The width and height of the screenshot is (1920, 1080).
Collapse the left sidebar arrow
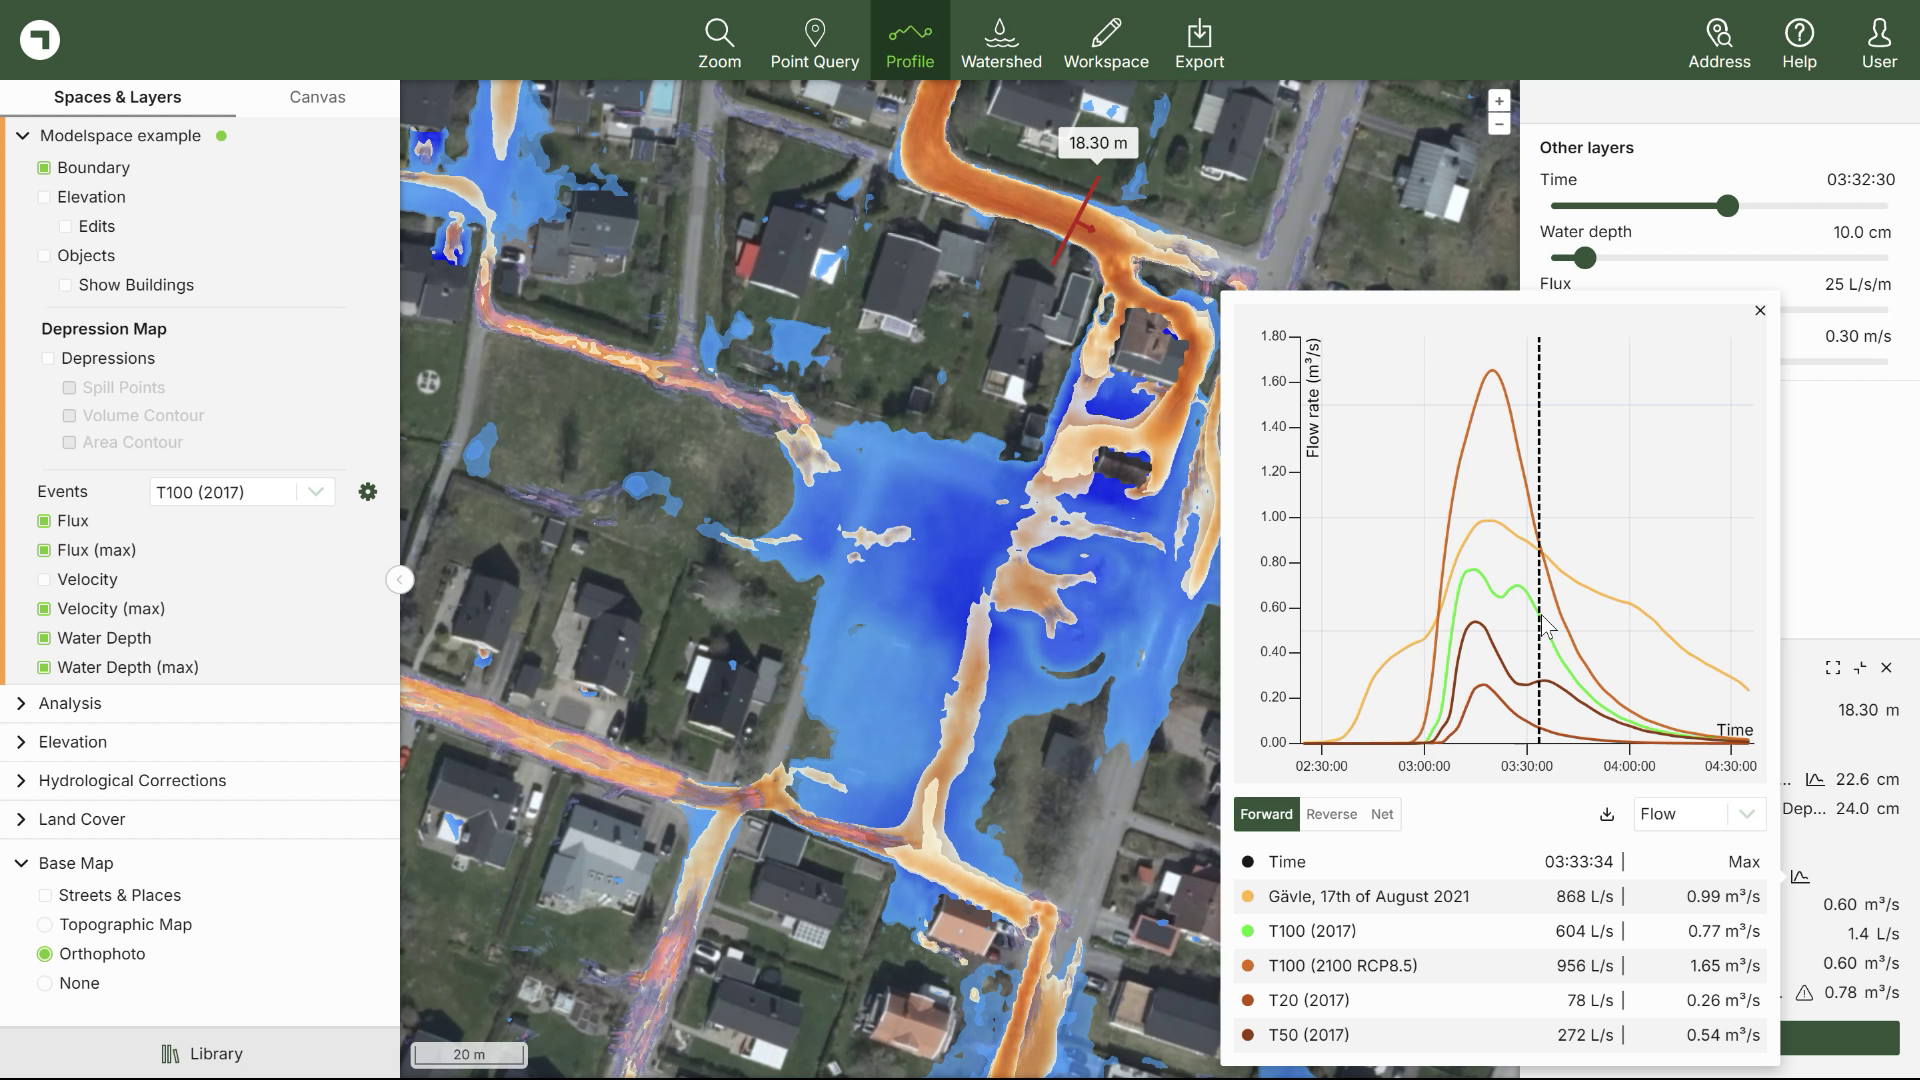[399, 580]
